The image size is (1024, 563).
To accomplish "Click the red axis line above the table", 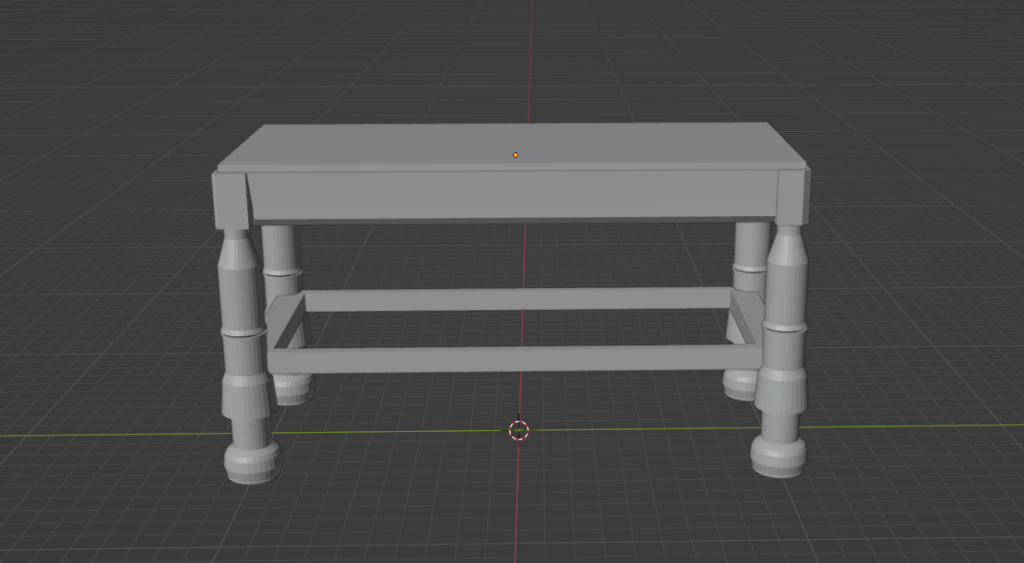I will [x=531, y=60].
